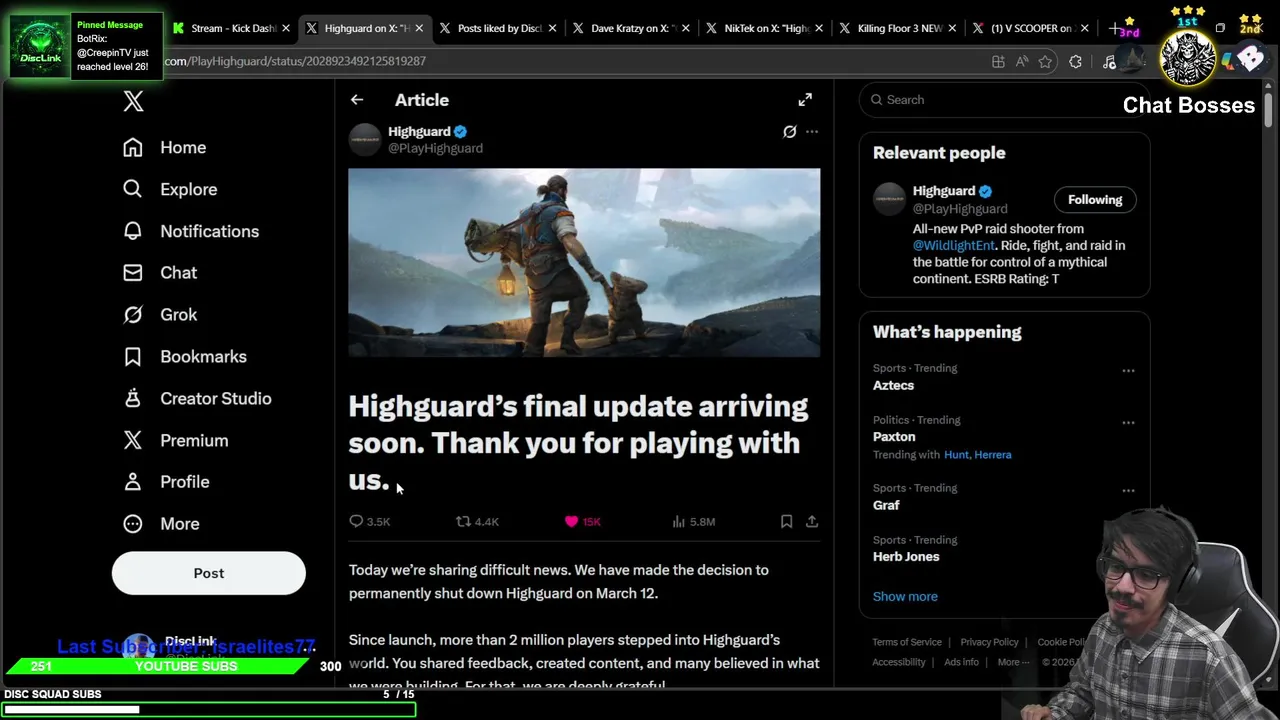Bookmark page with browser star icon
The height and width of the screenshot is (720, 1280).
[x=1045, y=62]
